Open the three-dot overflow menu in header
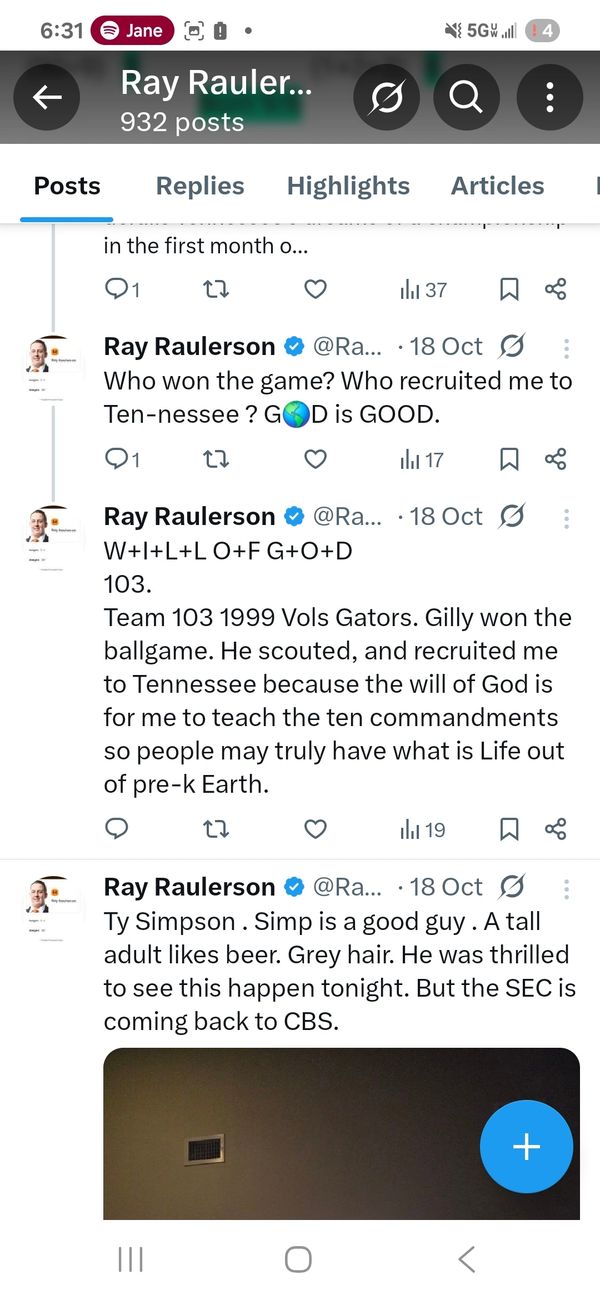The height and width of the screenshot is (1300, 600). tap(549, 97)
